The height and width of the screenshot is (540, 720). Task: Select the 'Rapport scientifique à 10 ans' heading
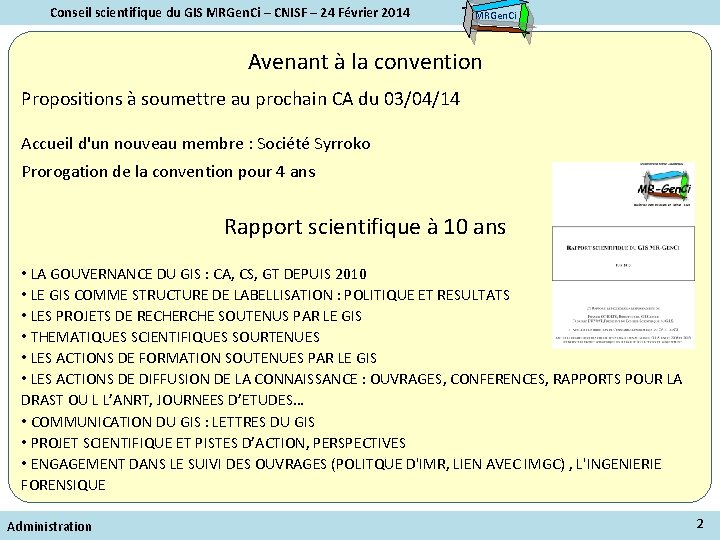(x=365, y=227)
